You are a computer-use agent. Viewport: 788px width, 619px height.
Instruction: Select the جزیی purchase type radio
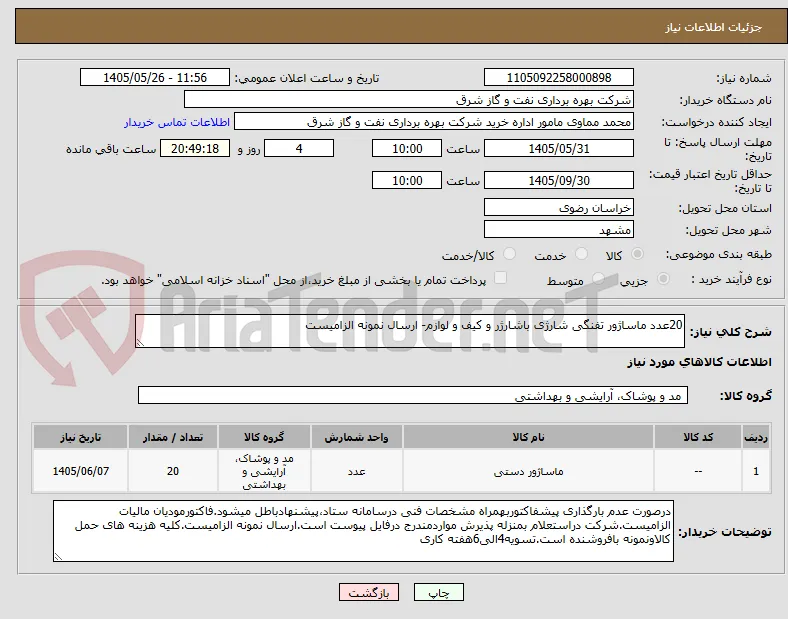[663, 279]
